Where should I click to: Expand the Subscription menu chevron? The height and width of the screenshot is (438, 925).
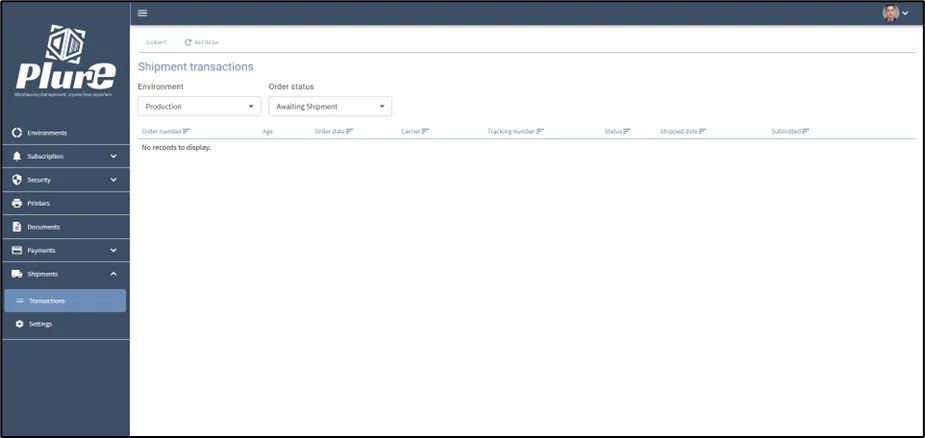[114, 156]
